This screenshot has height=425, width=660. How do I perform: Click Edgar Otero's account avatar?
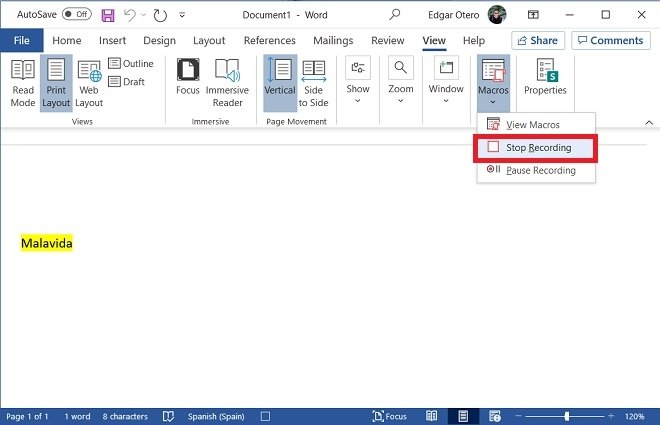(497, 15)
